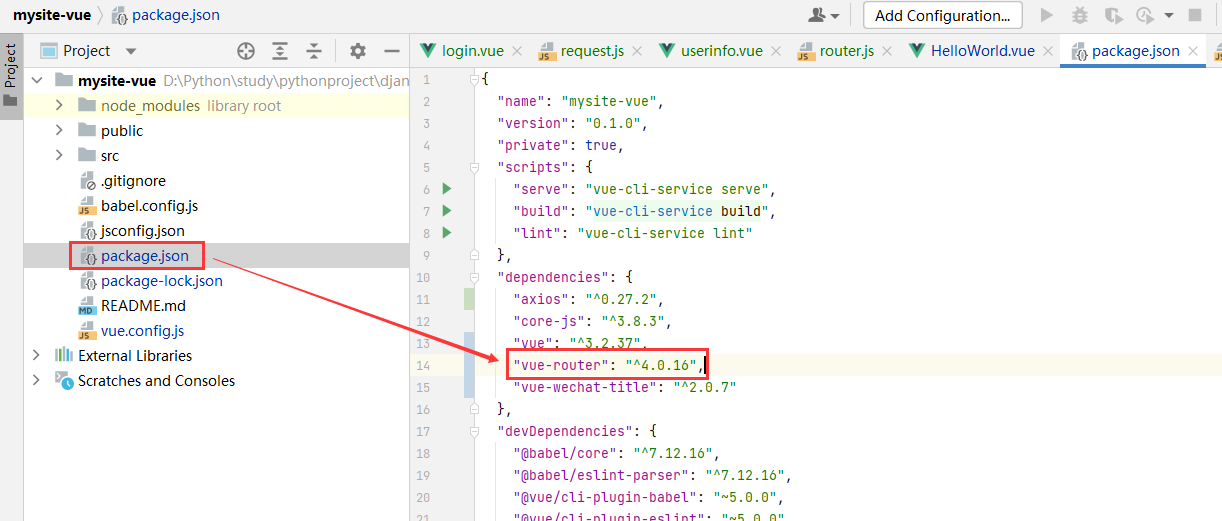Expand External Libraries node
Viewport: 1222px width, 521px height.
click(x=38, y=355)
